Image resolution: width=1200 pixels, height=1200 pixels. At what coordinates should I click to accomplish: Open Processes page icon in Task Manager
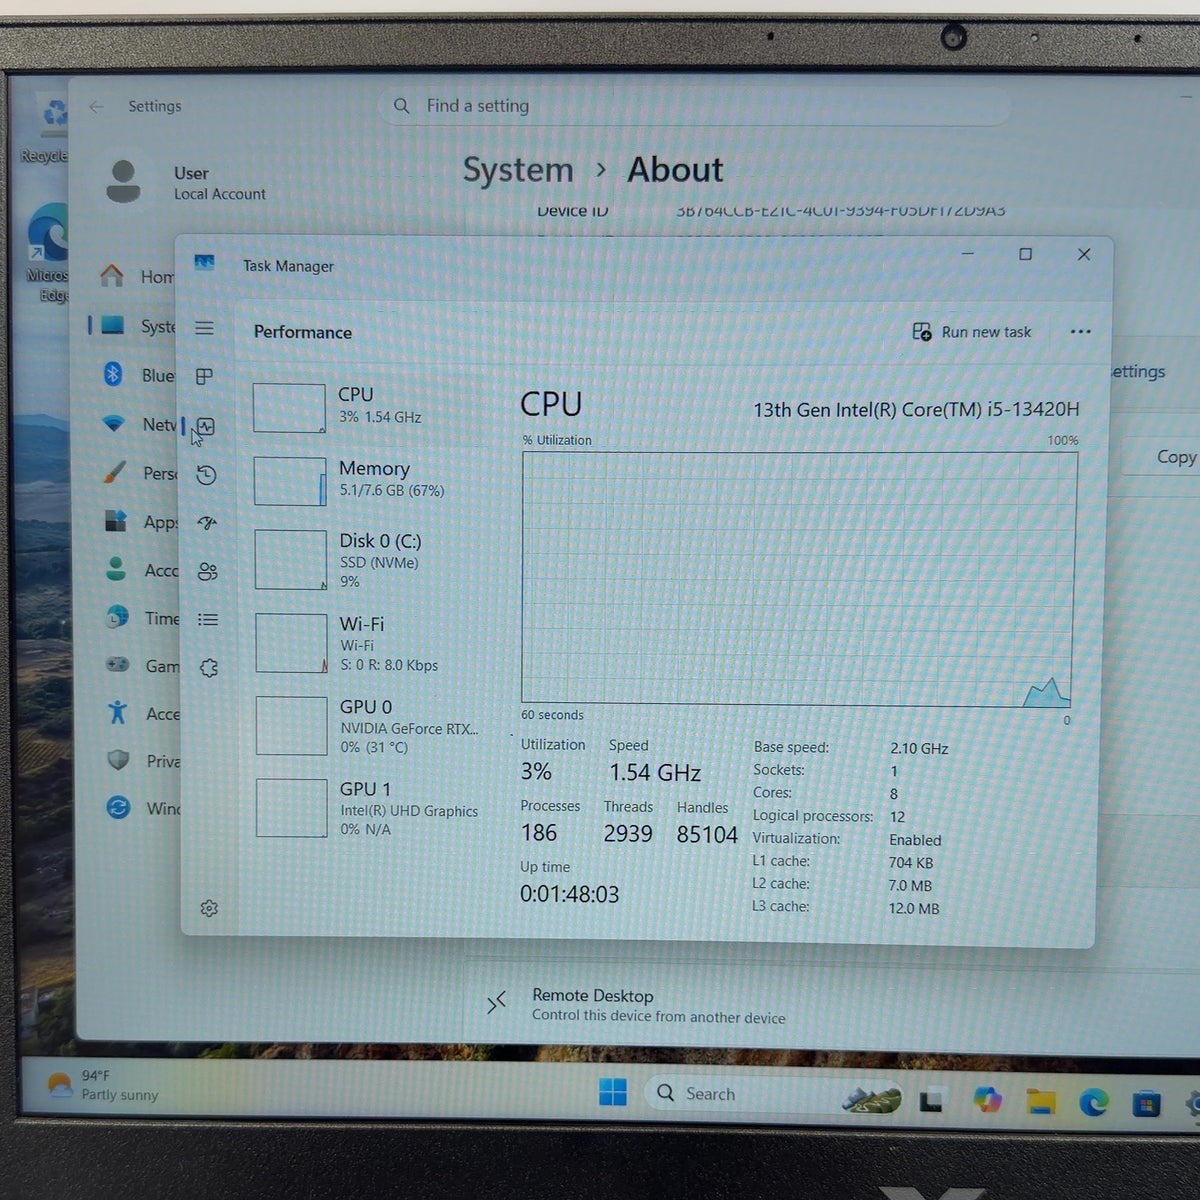(x=205, y=376)
